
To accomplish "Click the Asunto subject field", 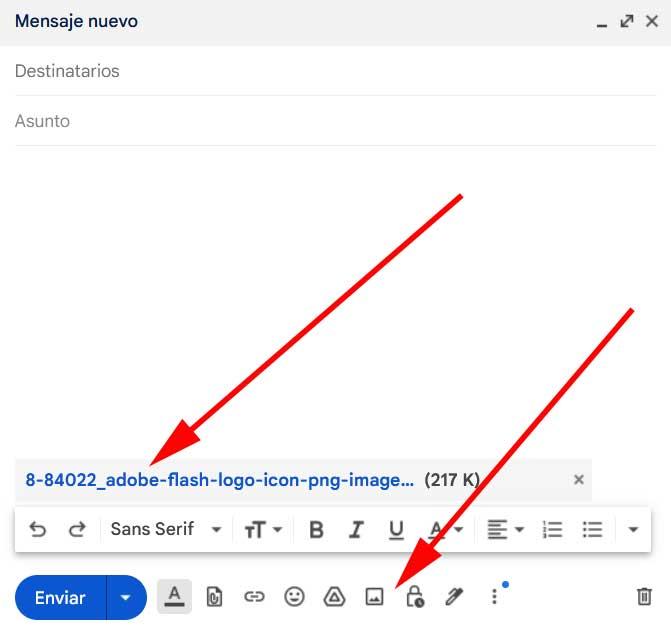I will click(336, 121).
